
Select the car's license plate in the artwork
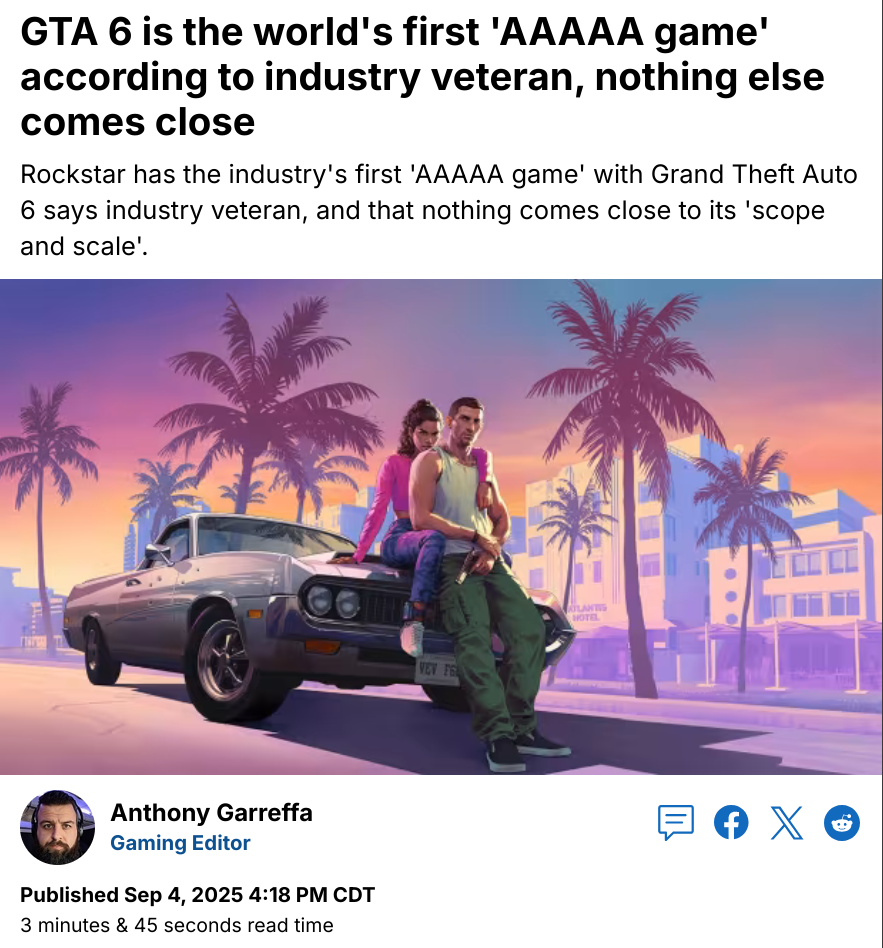tap(437, 671)
